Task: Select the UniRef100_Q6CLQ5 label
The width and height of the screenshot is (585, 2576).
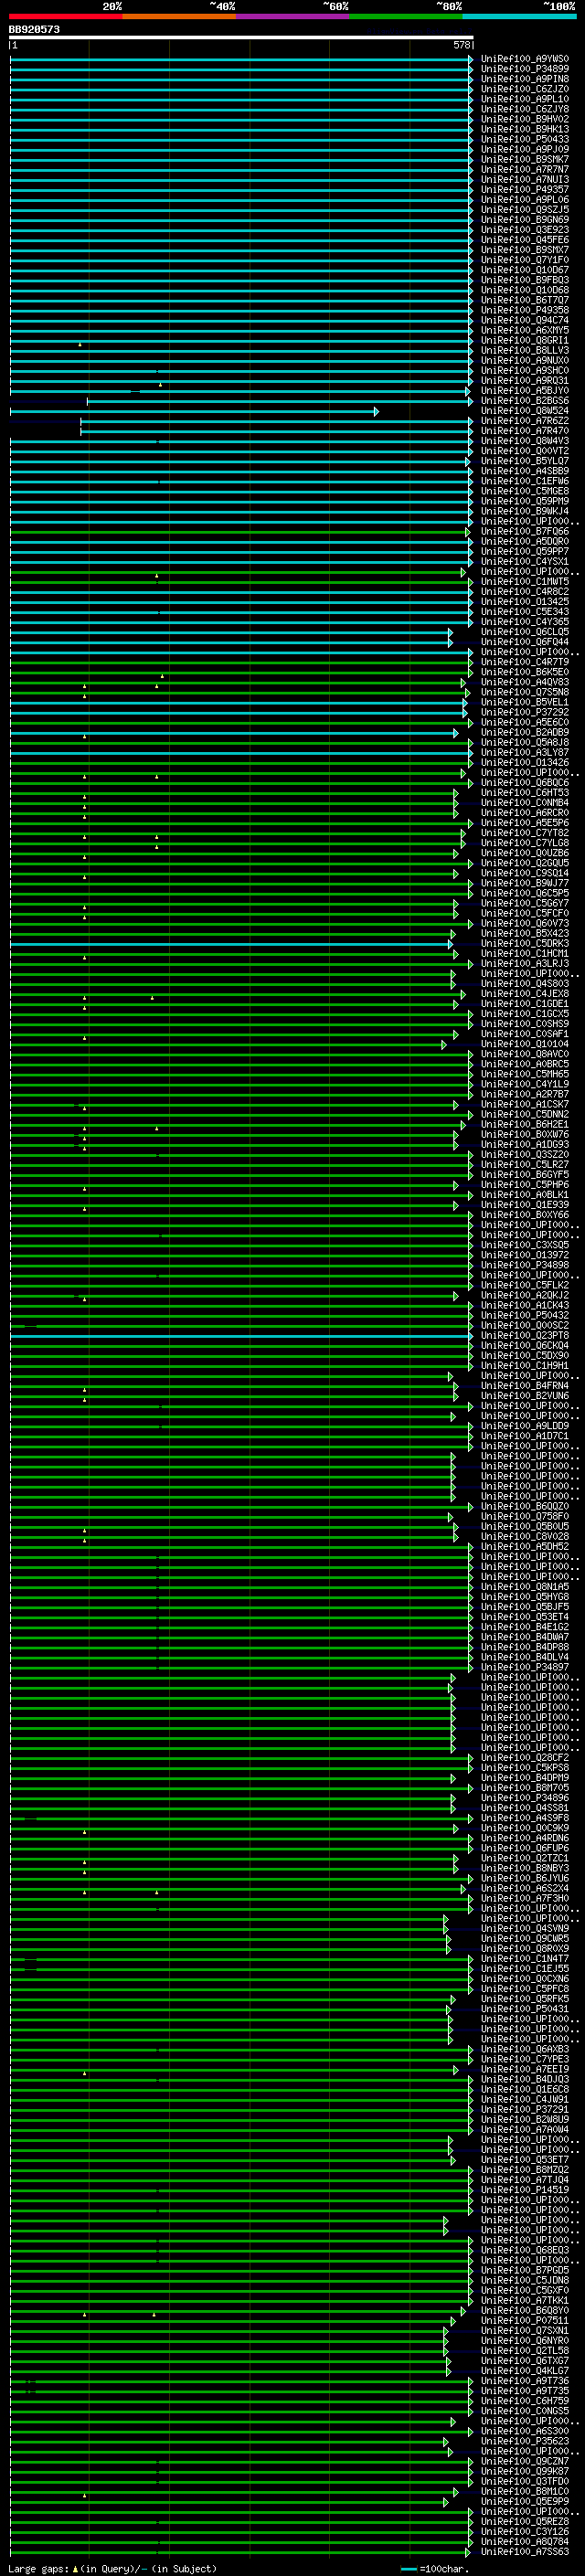Action: [525, 632]
